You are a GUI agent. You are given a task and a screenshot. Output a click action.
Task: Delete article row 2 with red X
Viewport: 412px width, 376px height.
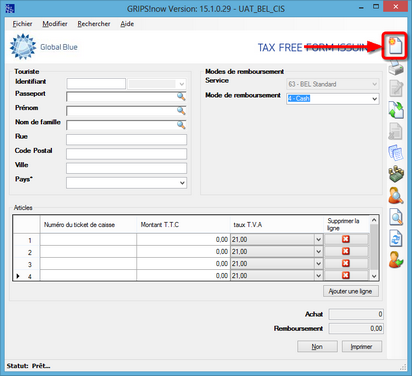point(346,251)
